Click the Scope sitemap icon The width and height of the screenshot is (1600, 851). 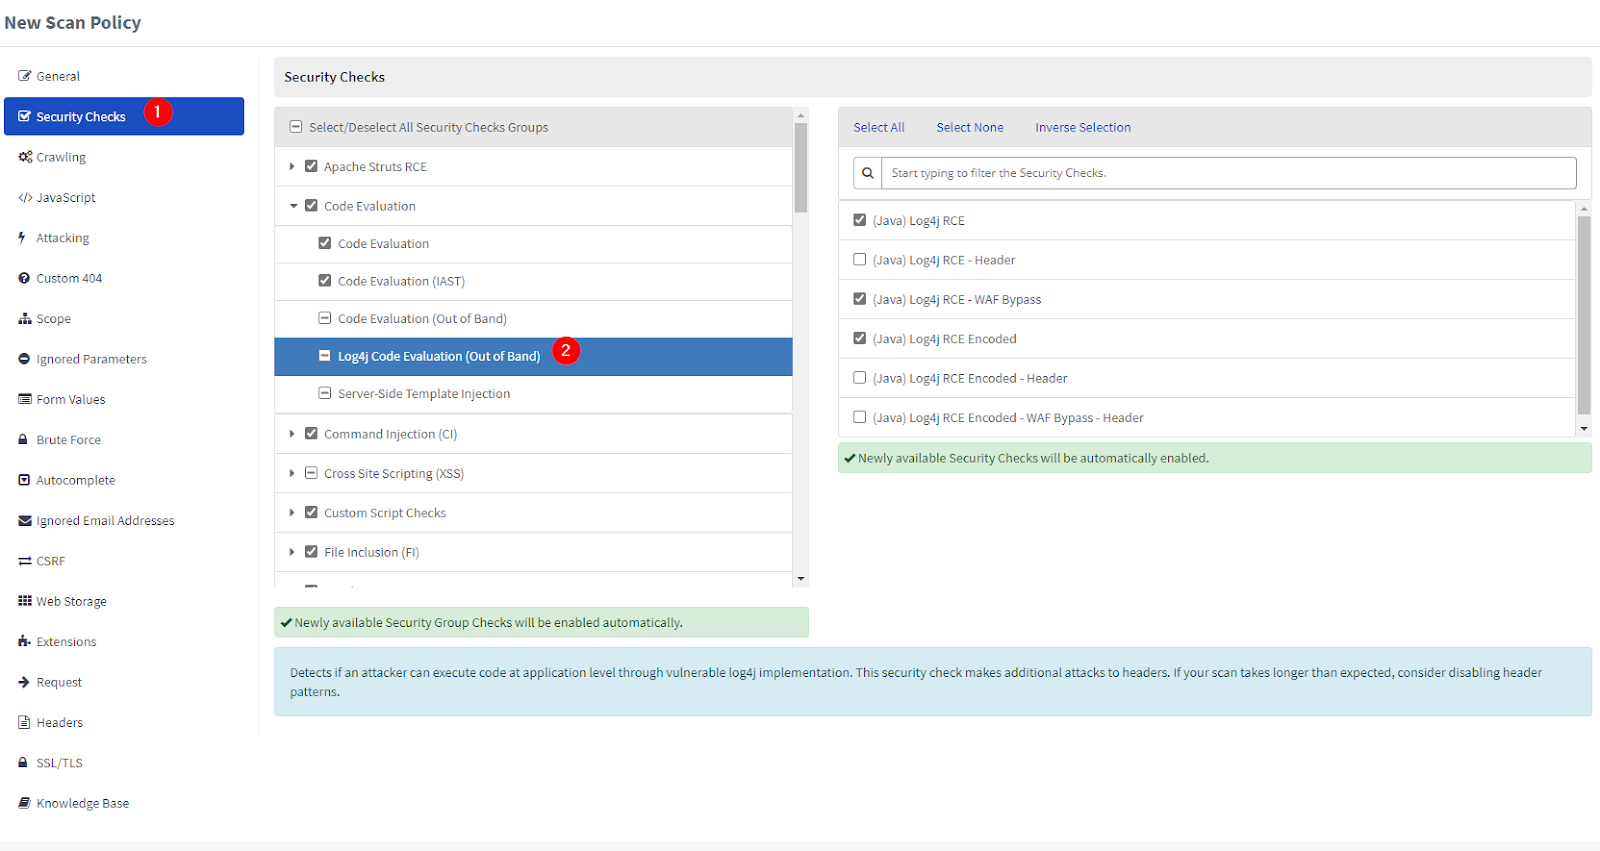[25, 319]
